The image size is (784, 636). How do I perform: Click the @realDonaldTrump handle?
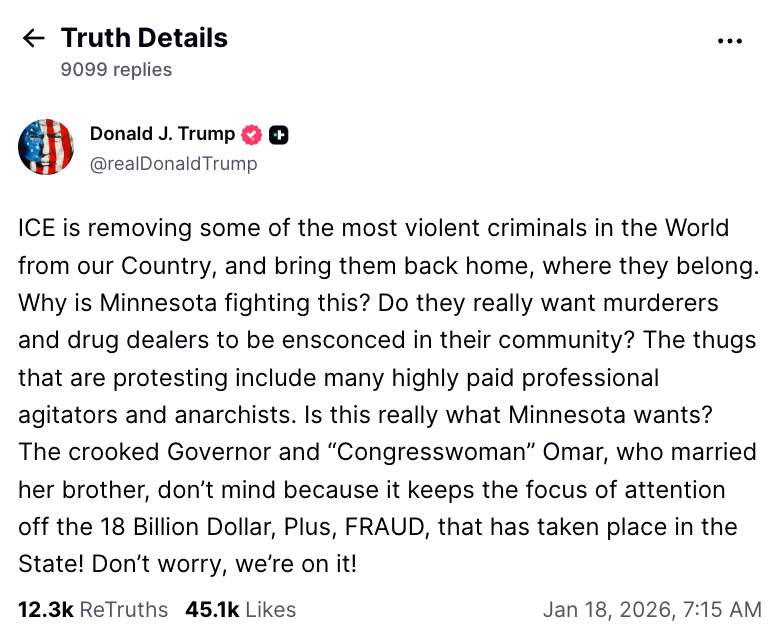click(x=173, y=163)
